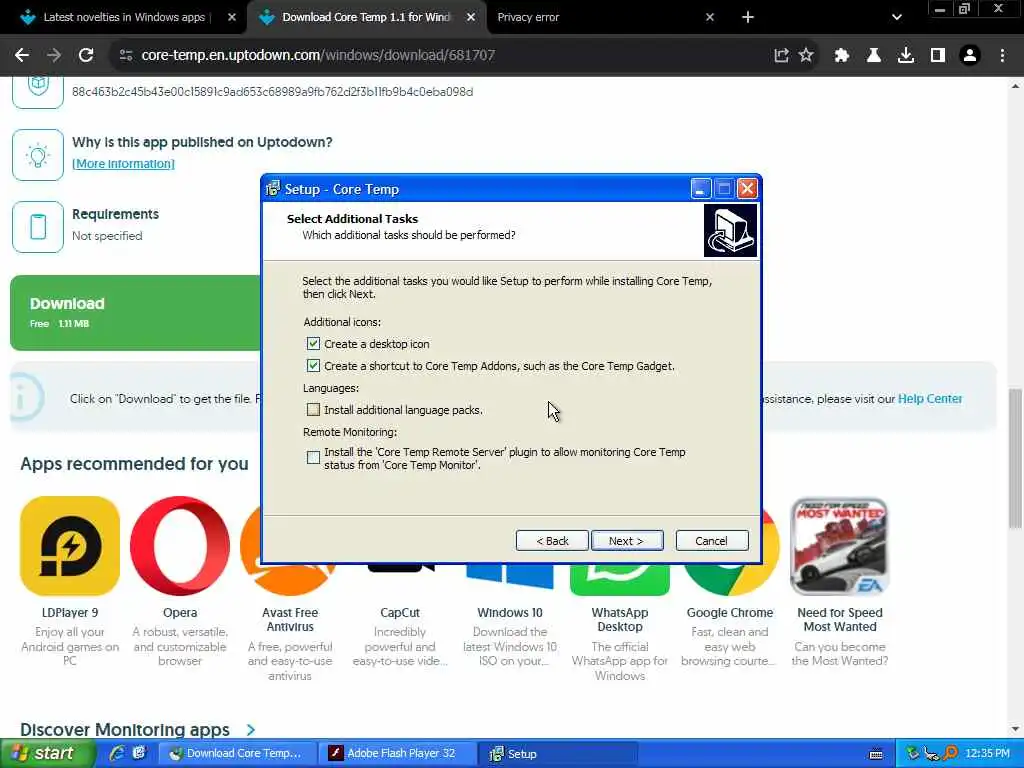Click the share page icon
1024x768 pixels.
click(781, 56)
